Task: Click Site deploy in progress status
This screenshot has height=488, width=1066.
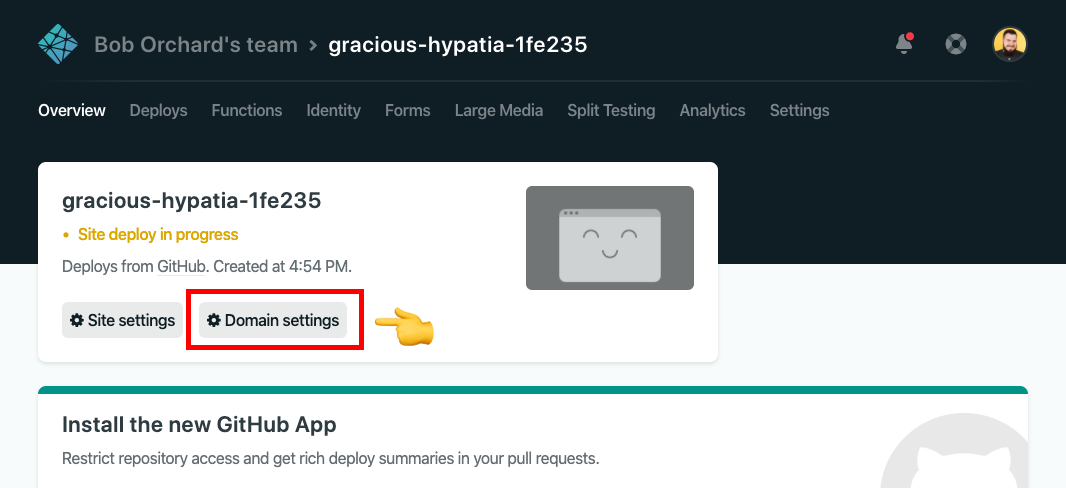Action: point(158,234)
